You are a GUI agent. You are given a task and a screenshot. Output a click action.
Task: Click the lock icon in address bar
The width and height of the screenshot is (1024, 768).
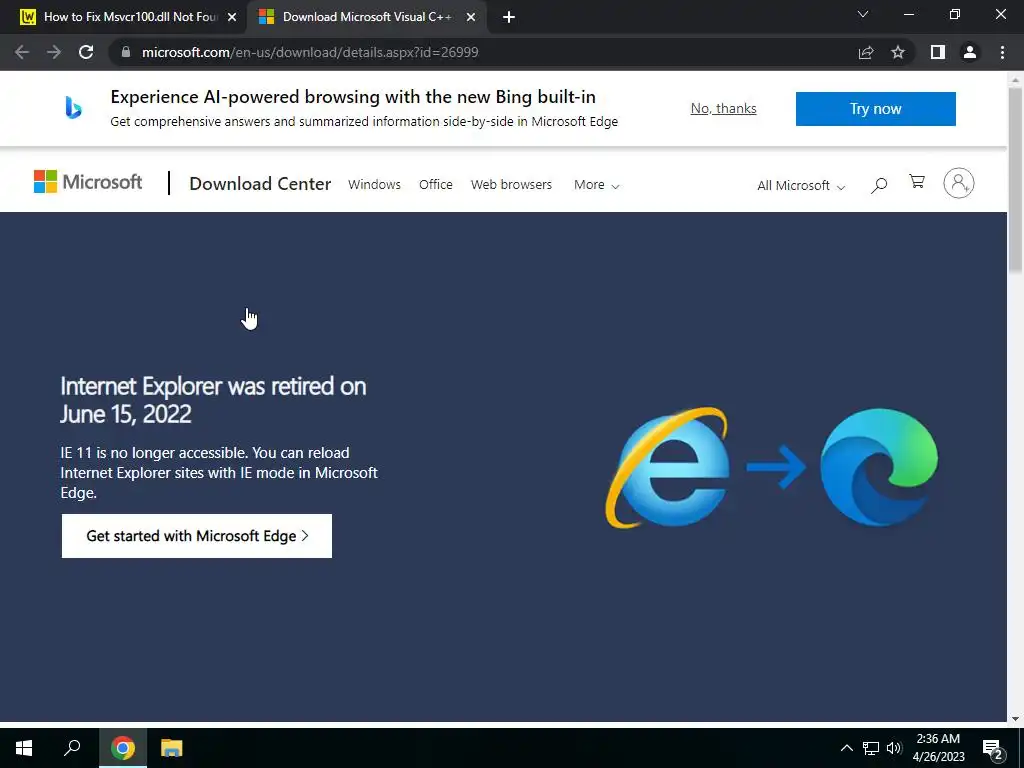tap(126, 52)
